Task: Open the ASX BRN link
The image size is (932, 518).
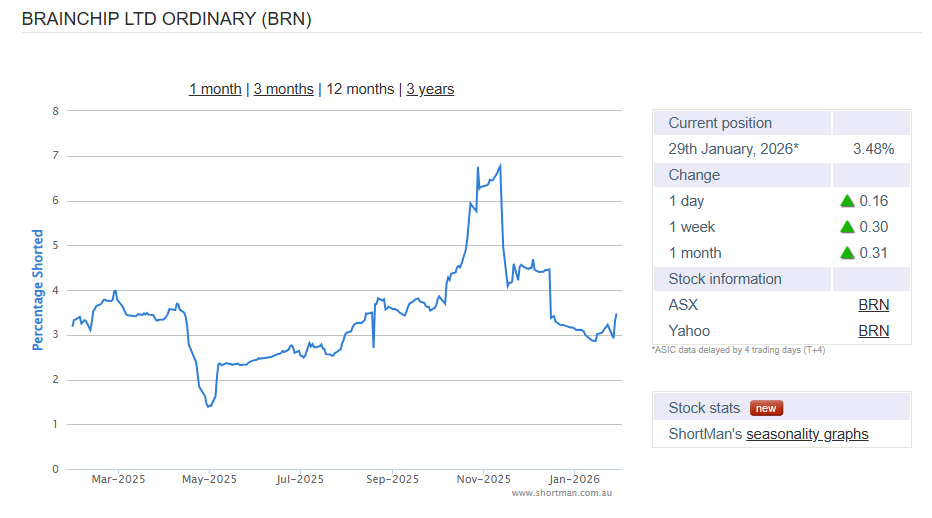Action: tap(873, 305)
